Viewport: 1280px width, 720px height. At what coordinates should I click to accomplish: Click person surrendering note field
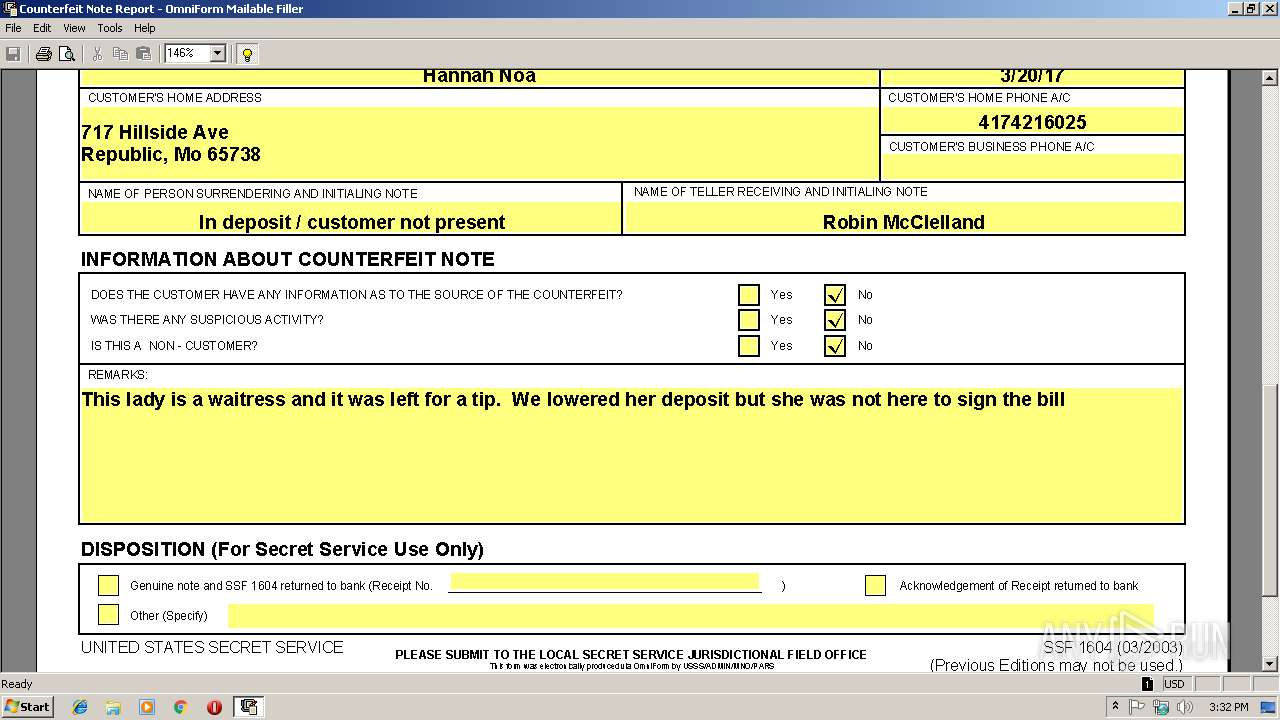351,219
